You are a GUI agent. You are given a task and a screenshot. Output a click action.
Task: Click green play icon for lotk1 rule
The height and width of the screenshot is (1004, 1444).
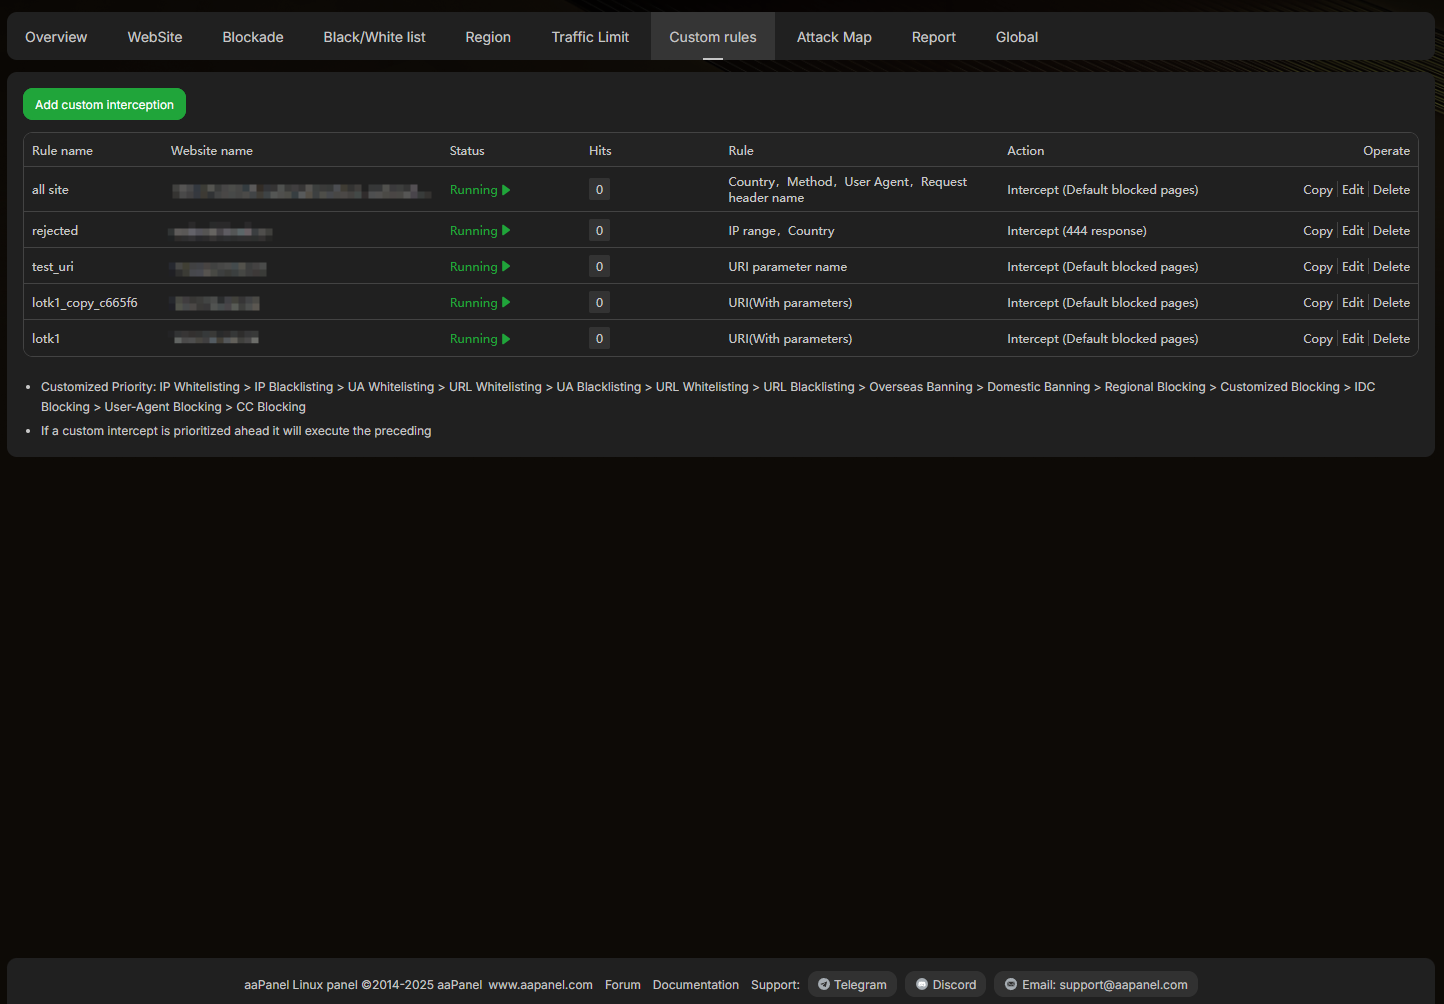(506, 339)
